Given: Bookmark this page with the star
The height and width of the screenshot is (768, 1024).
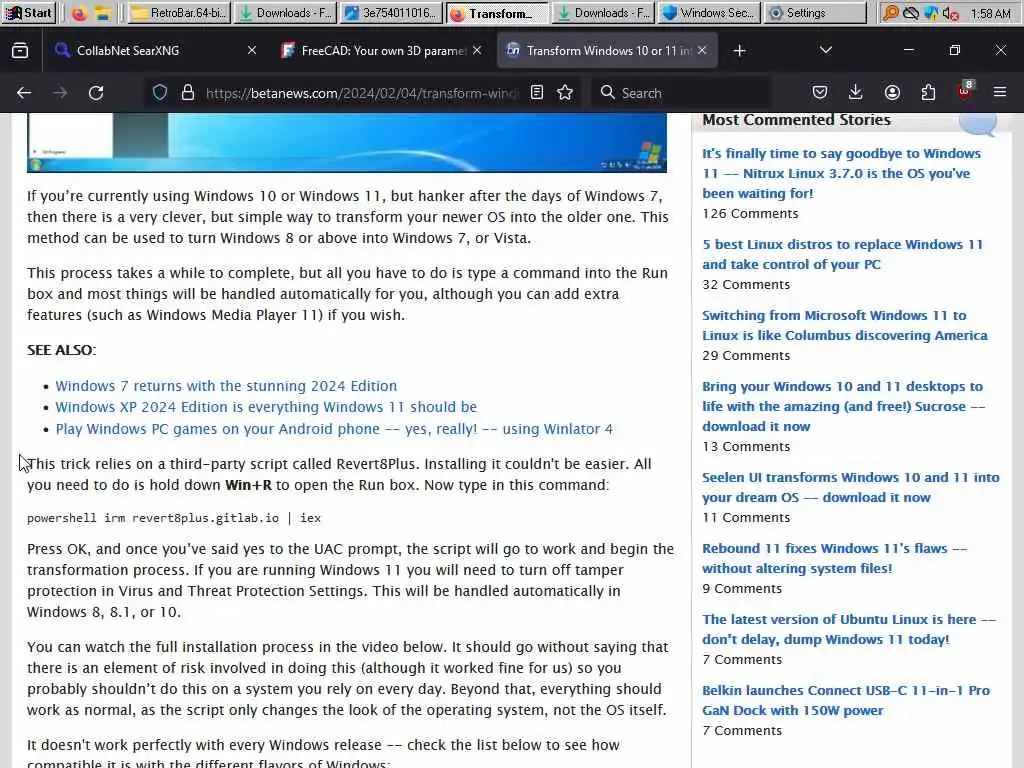Looking at the screenshot, I should (x=566, y=93).
